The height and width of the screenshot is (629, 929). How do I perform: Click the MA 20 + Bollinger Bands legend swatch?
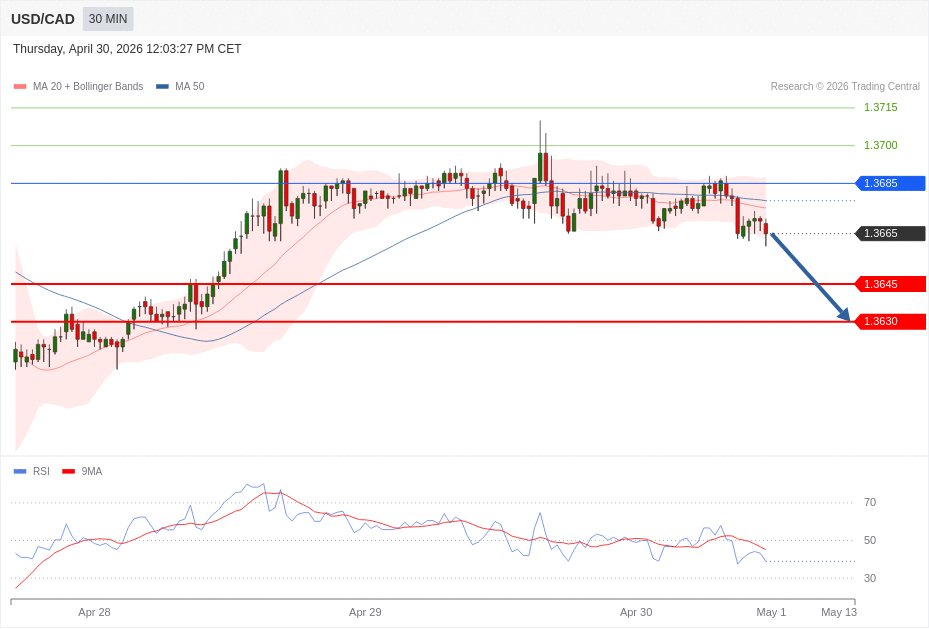coord(20,87)
